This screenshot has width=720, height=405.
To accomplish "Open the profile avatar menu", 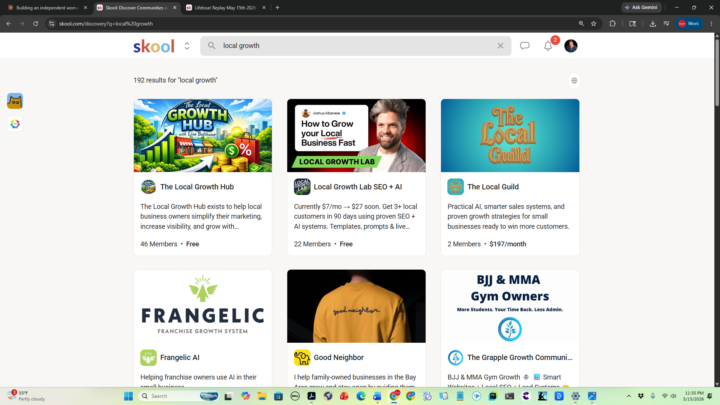I will click(x=571, y=46).
